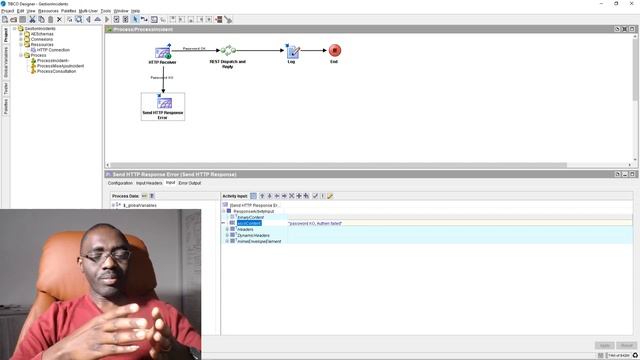Click the Password OK transition label
640x360 pixels.
[194, 49]
